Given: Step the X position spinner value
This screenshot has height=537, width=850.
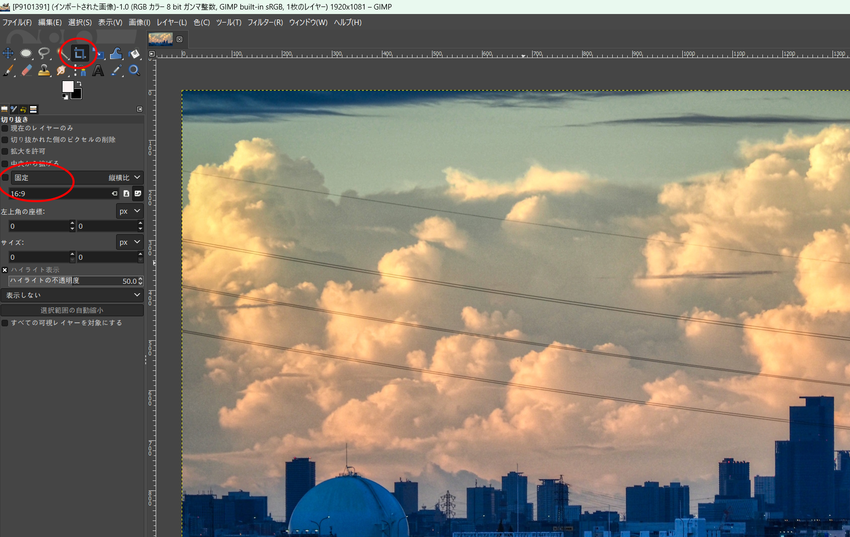Looking at the screenshot, I should (x=72, y=226).
